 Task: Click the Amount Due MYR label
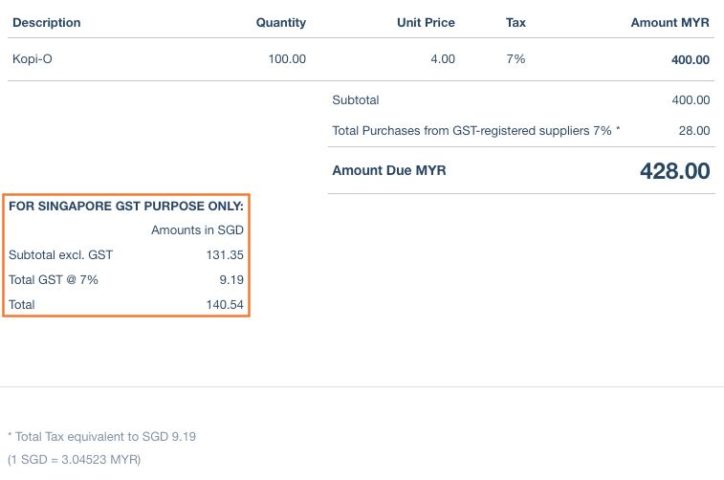389,170
